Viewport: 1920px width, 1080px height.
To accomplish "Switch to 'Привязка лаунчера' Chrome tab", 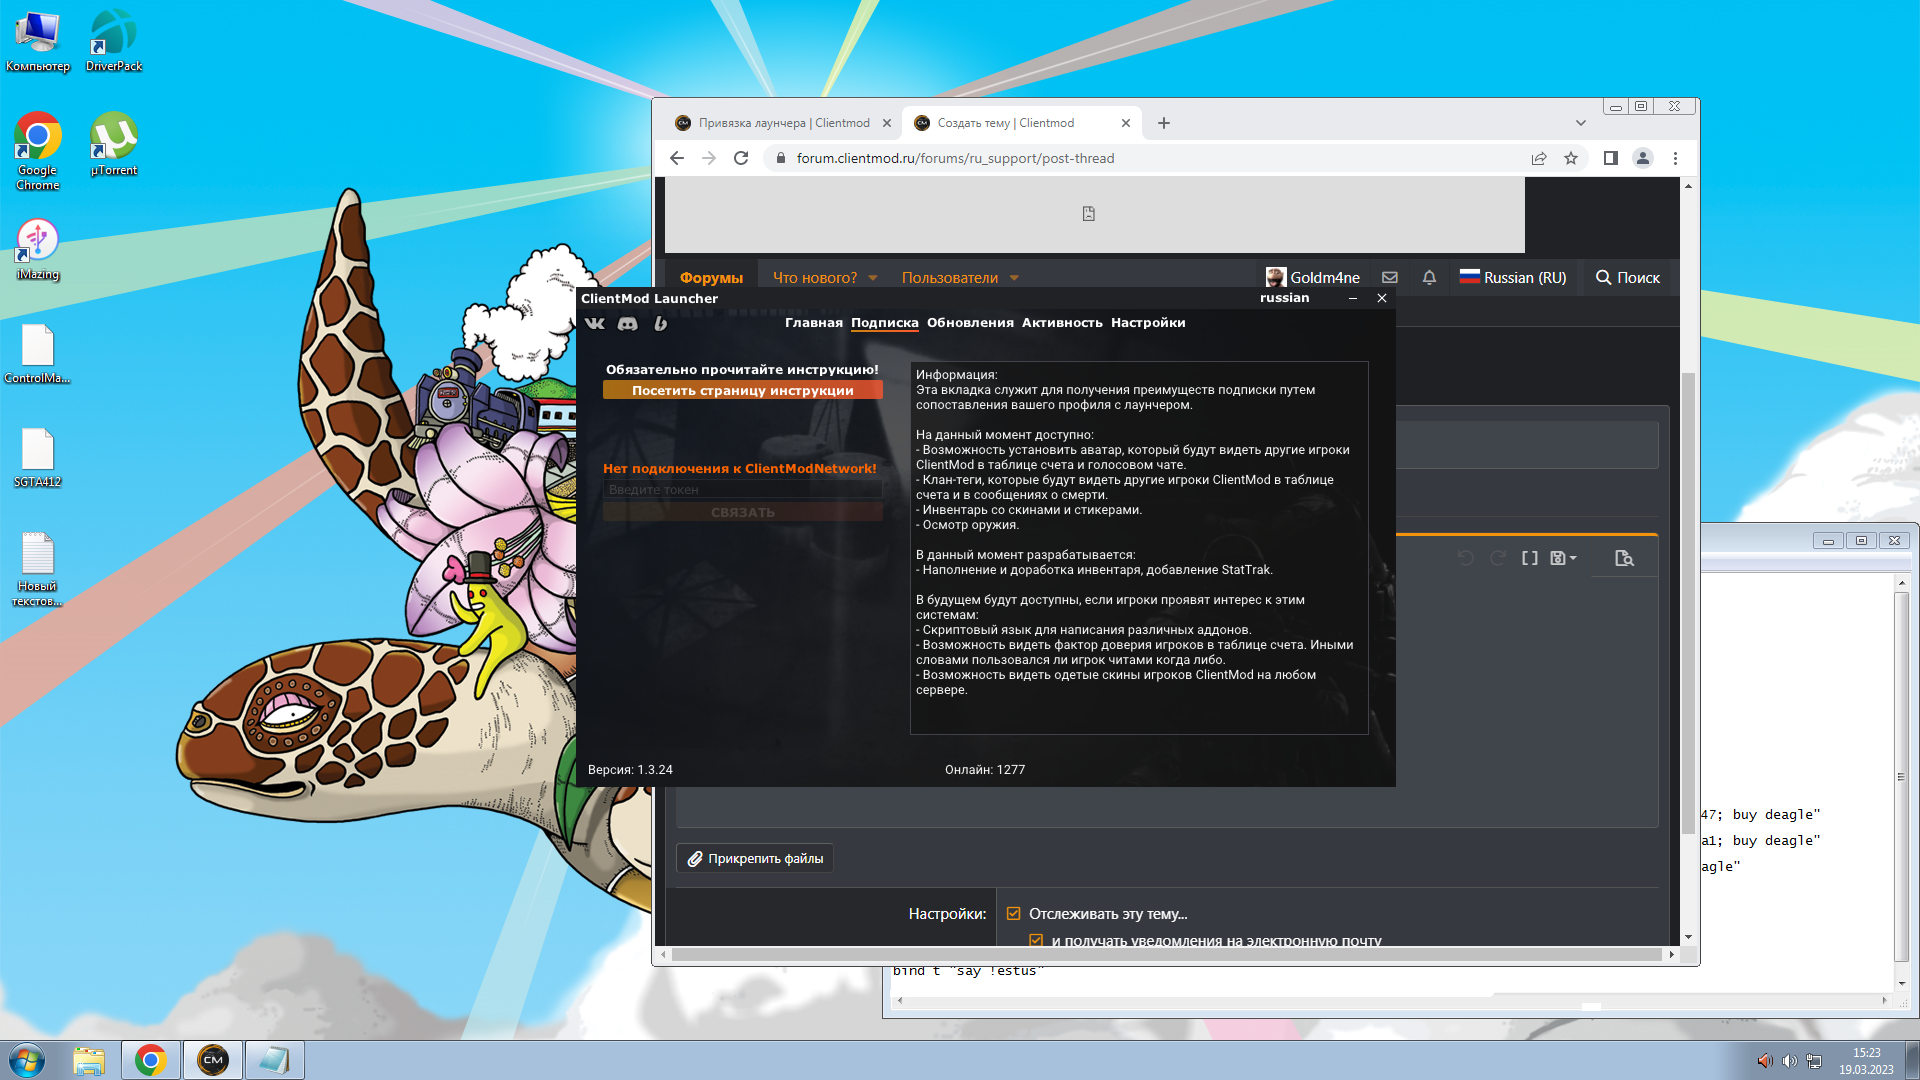I will pos(783,123).
